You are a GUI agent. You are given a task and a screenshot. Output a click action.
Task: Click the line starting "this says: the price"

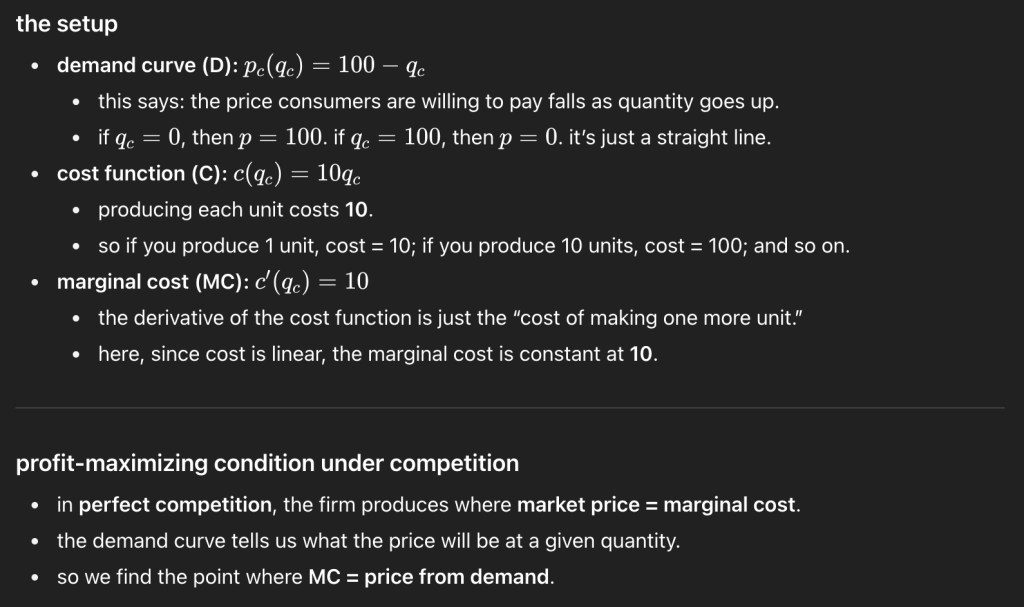[438, 102]
